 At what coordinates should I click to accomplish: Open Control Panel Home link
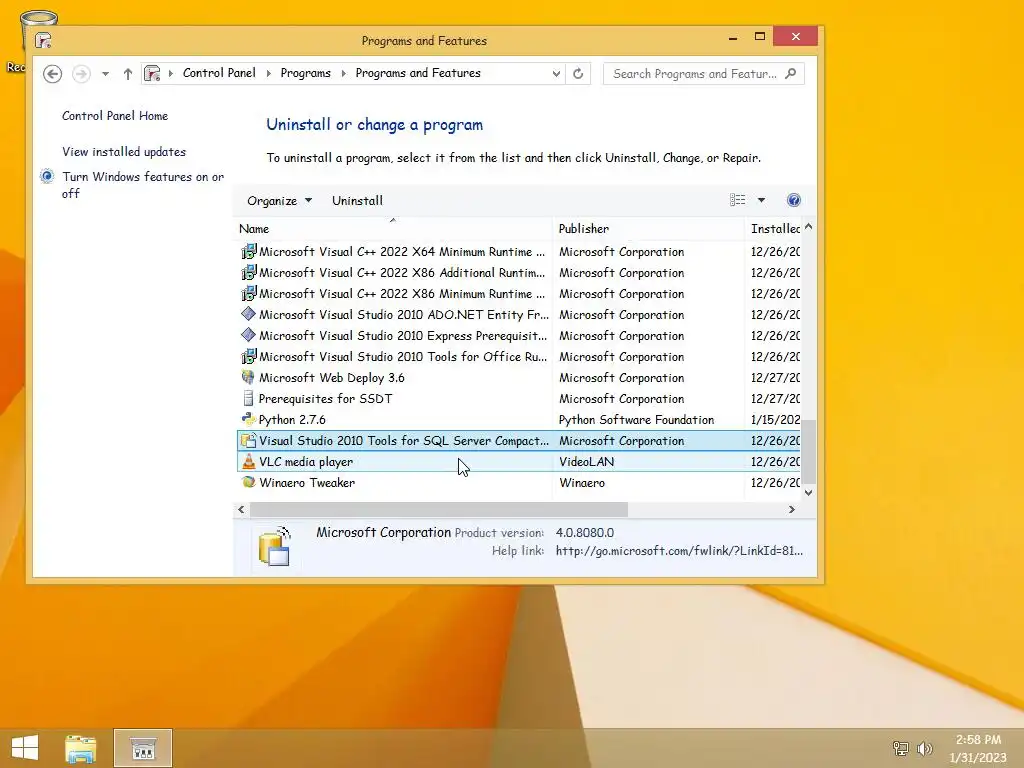click(115, 116)
